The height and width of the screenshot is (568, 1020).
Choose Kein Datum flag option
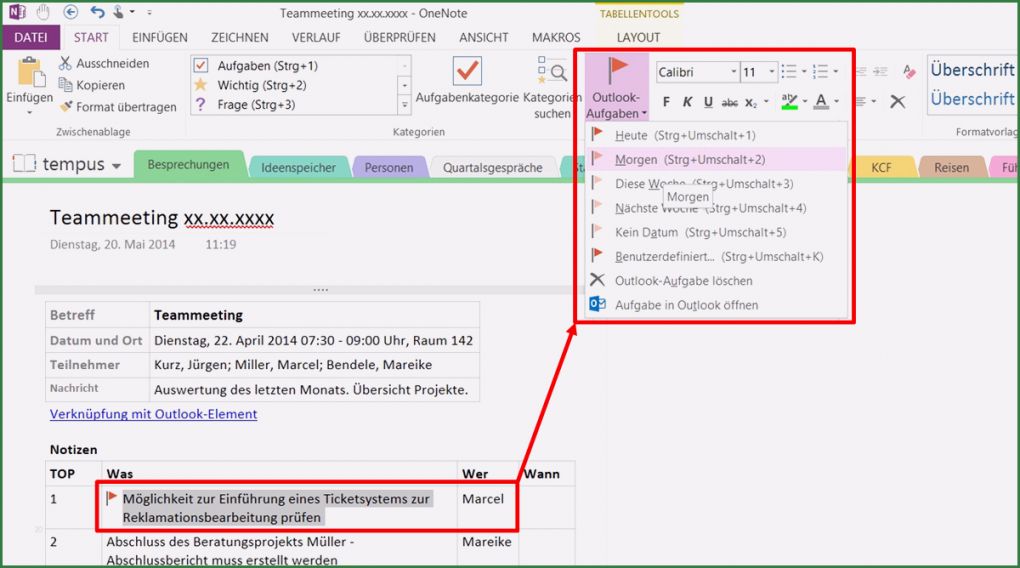[716, 232]
